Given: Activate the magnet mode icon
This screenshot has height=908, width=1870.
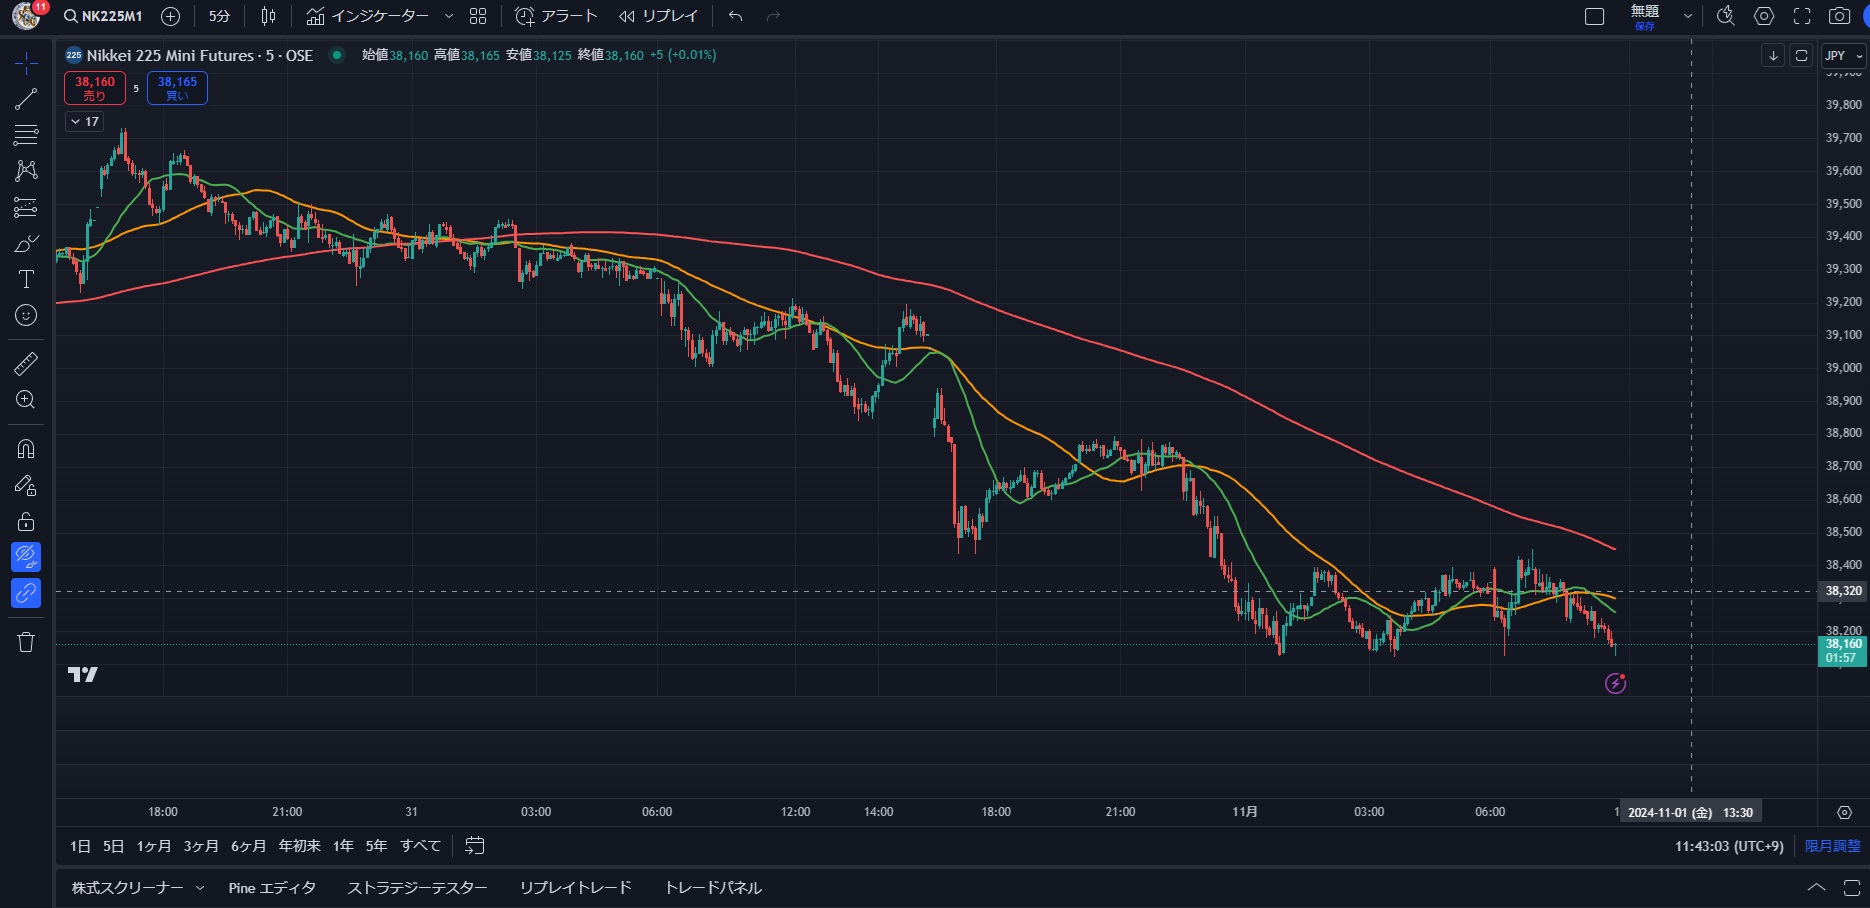Looking at the screenshot, I should [x=26, y=449].
